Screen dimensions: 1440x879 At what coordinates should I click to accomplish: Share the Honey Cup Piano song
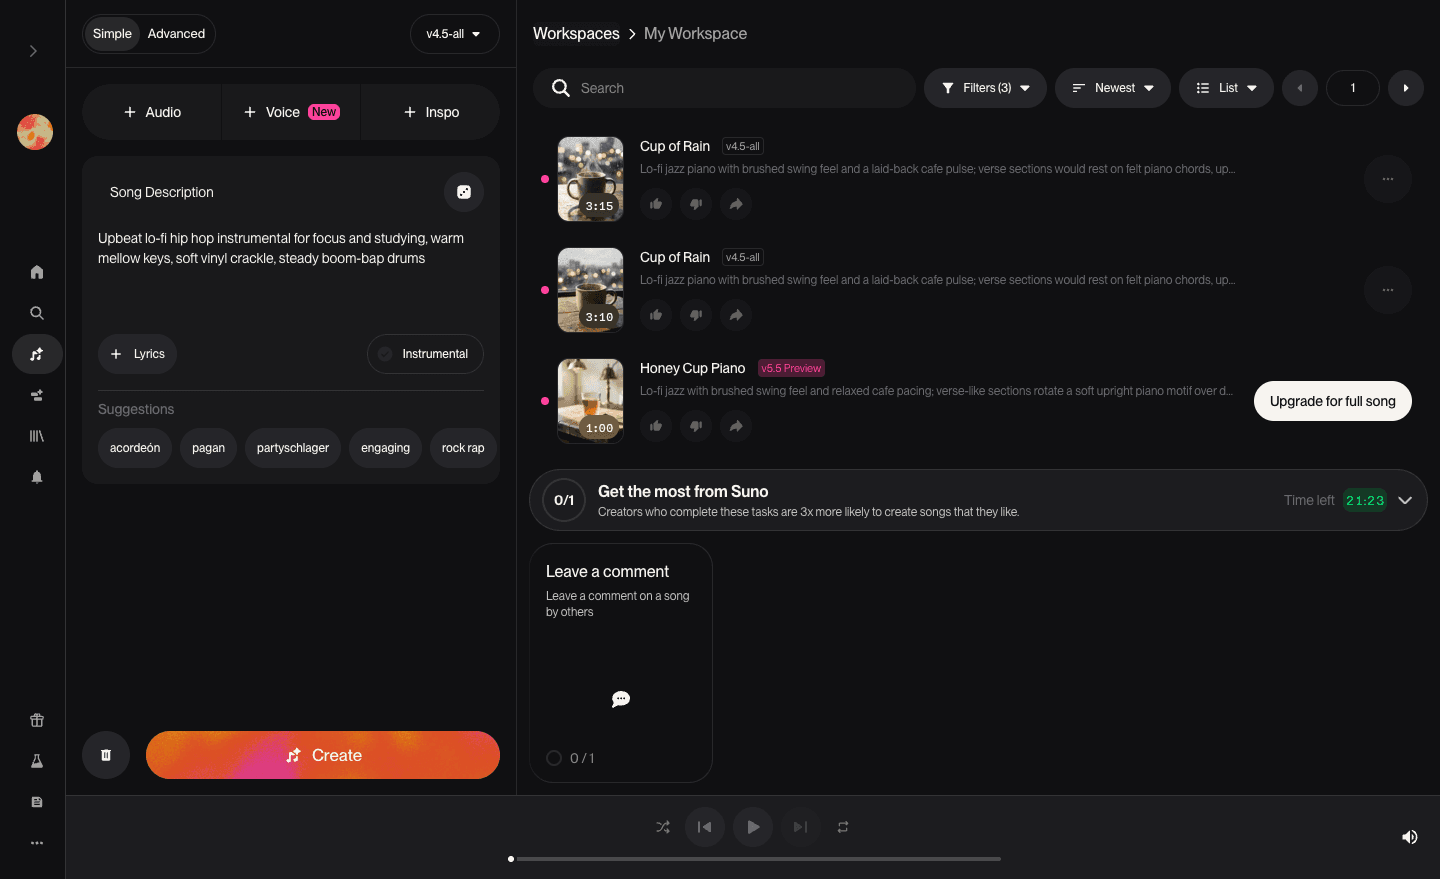[736, 426]
